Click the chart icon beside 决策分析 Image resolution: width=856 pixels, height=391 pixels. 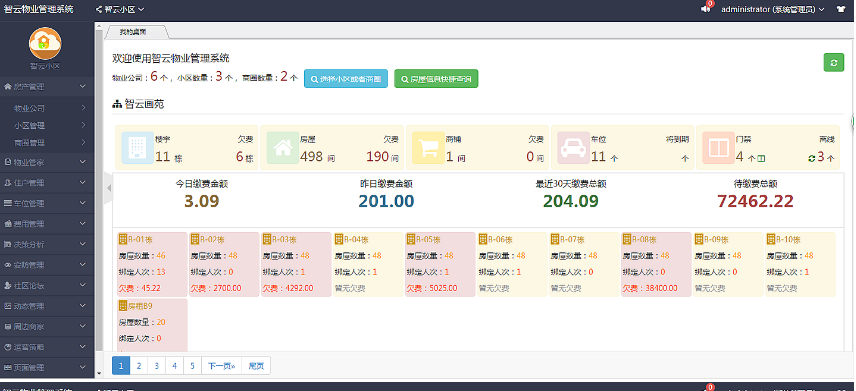pos(8,244)
